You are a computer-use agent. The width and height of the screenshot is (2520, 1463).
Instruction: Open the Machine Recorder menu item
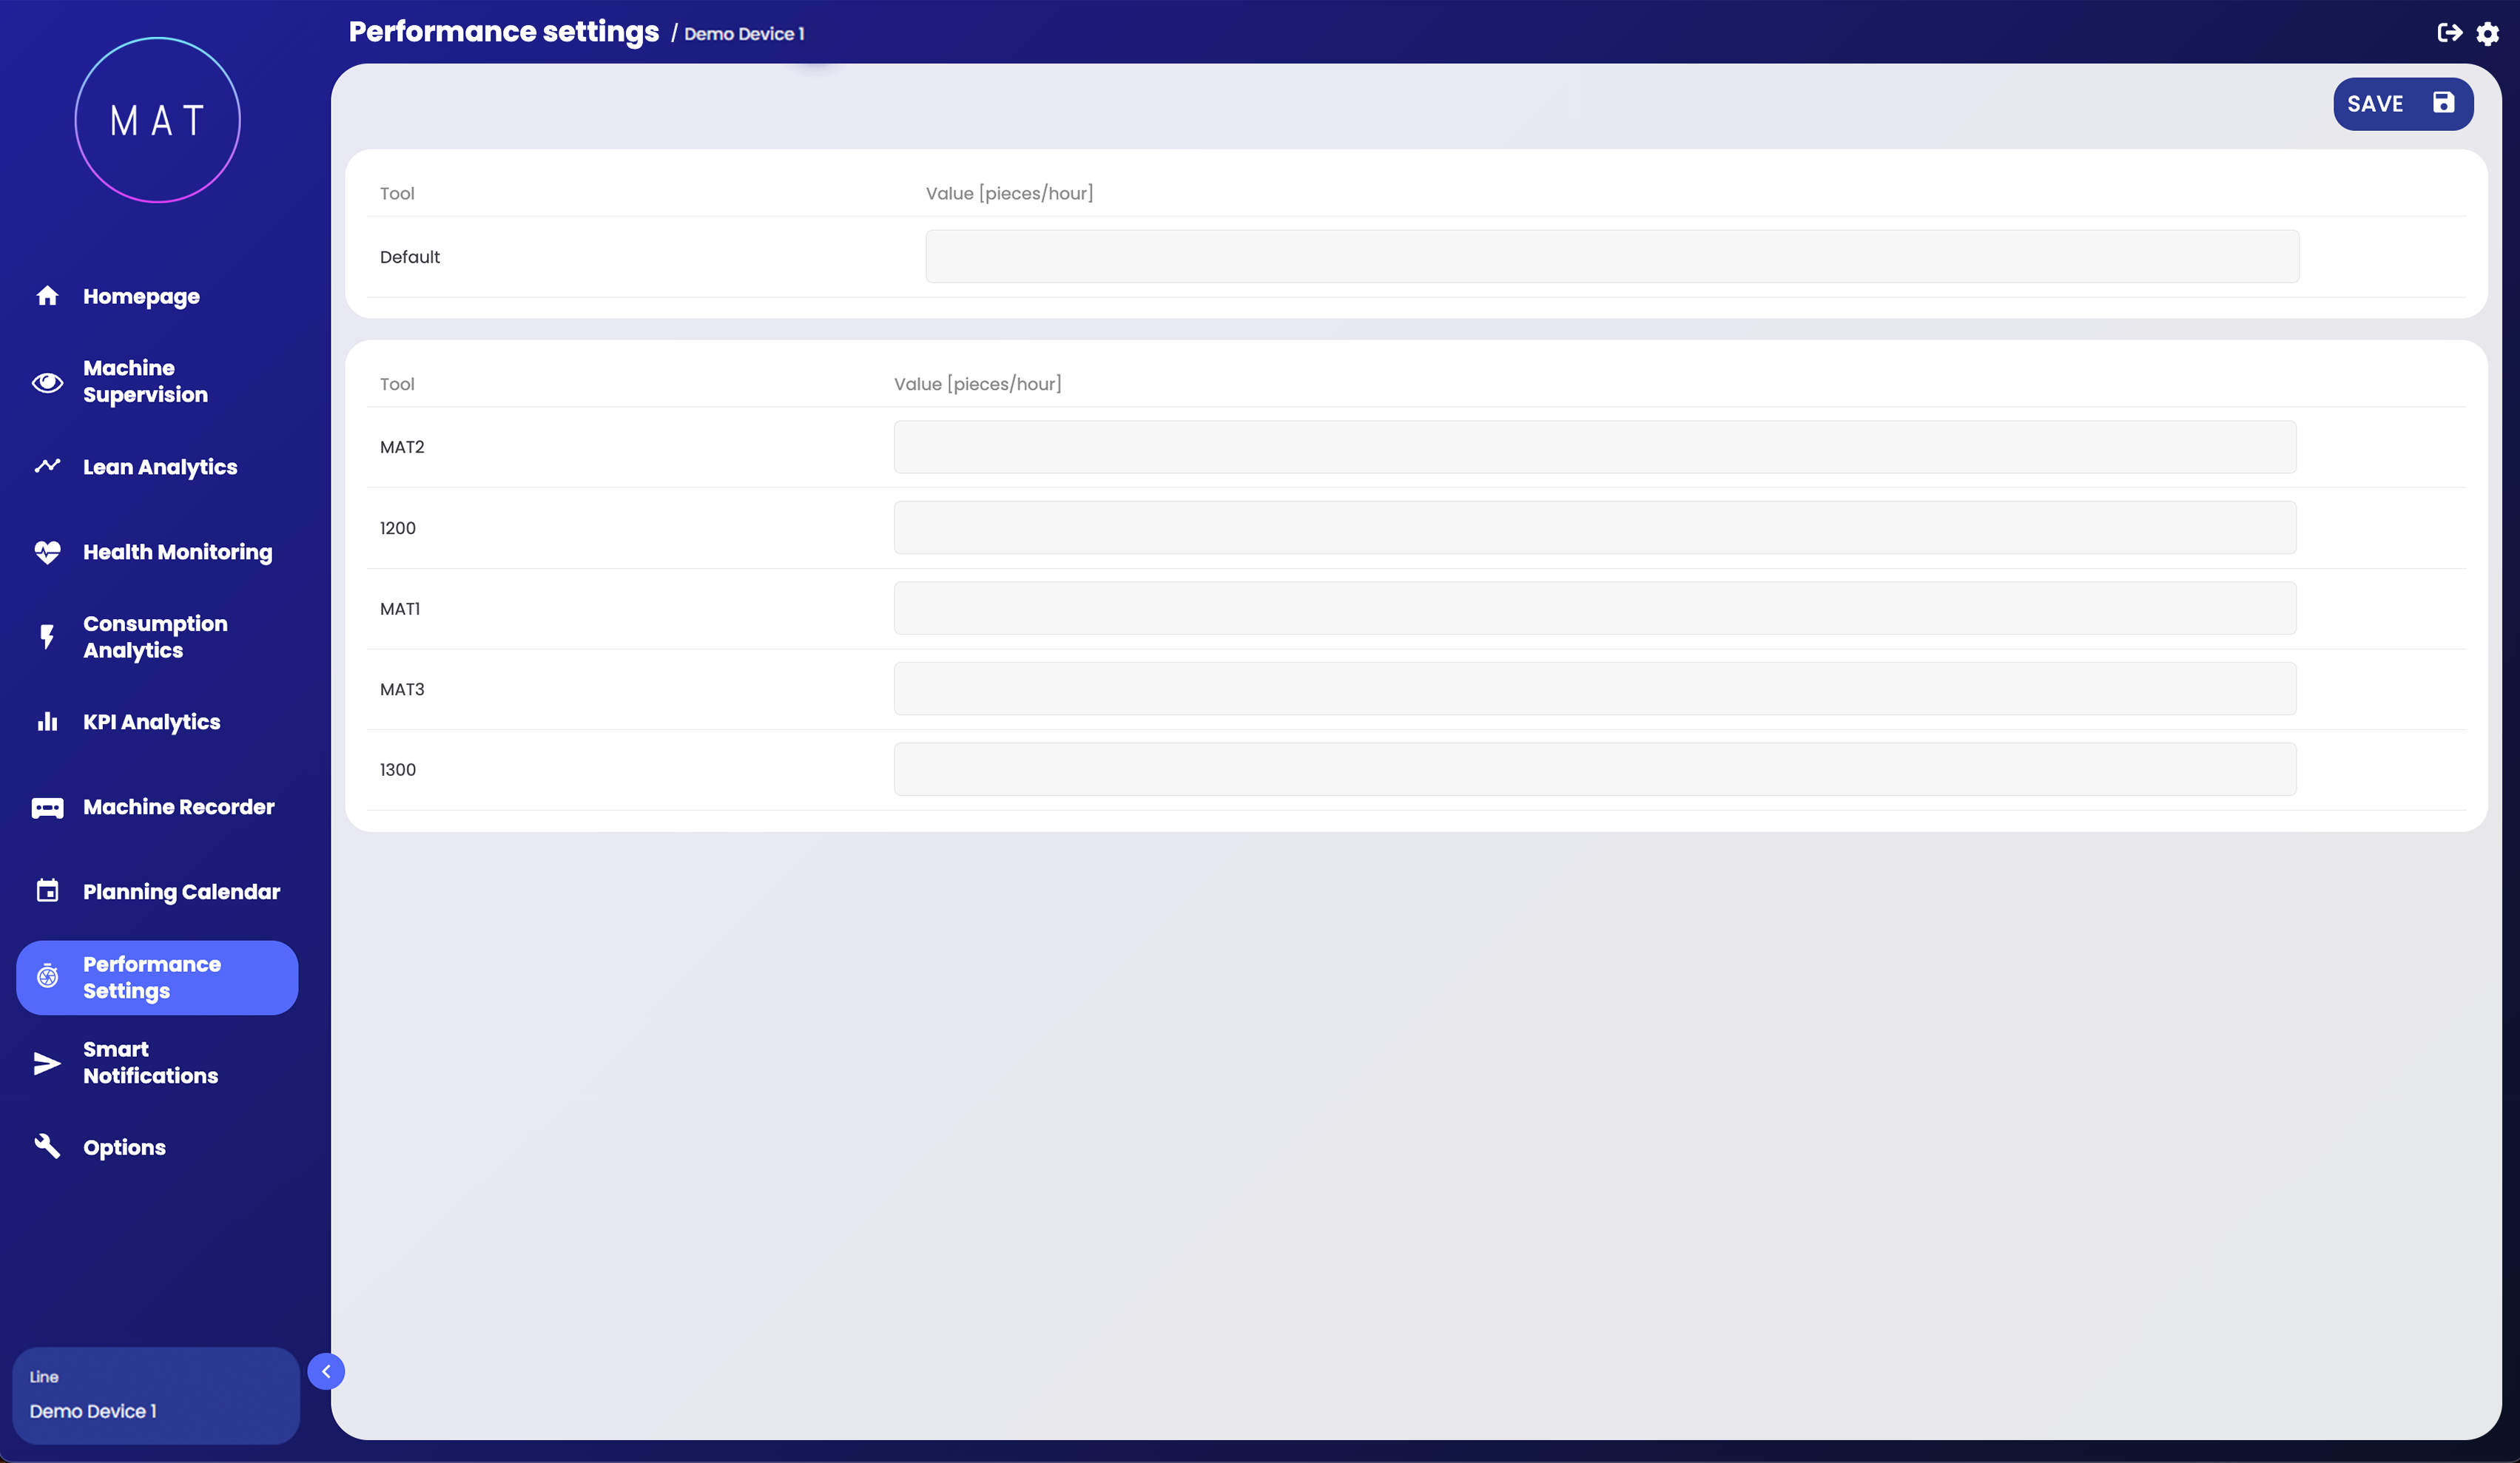(x=178, y=807)
